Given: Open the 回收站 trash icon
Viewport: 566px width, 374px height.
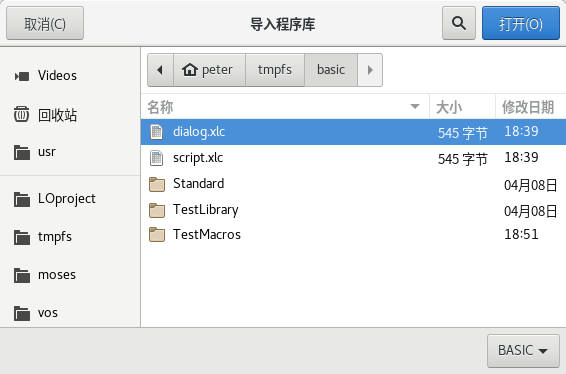Looking at the screenshot, I should click(22, 114).
